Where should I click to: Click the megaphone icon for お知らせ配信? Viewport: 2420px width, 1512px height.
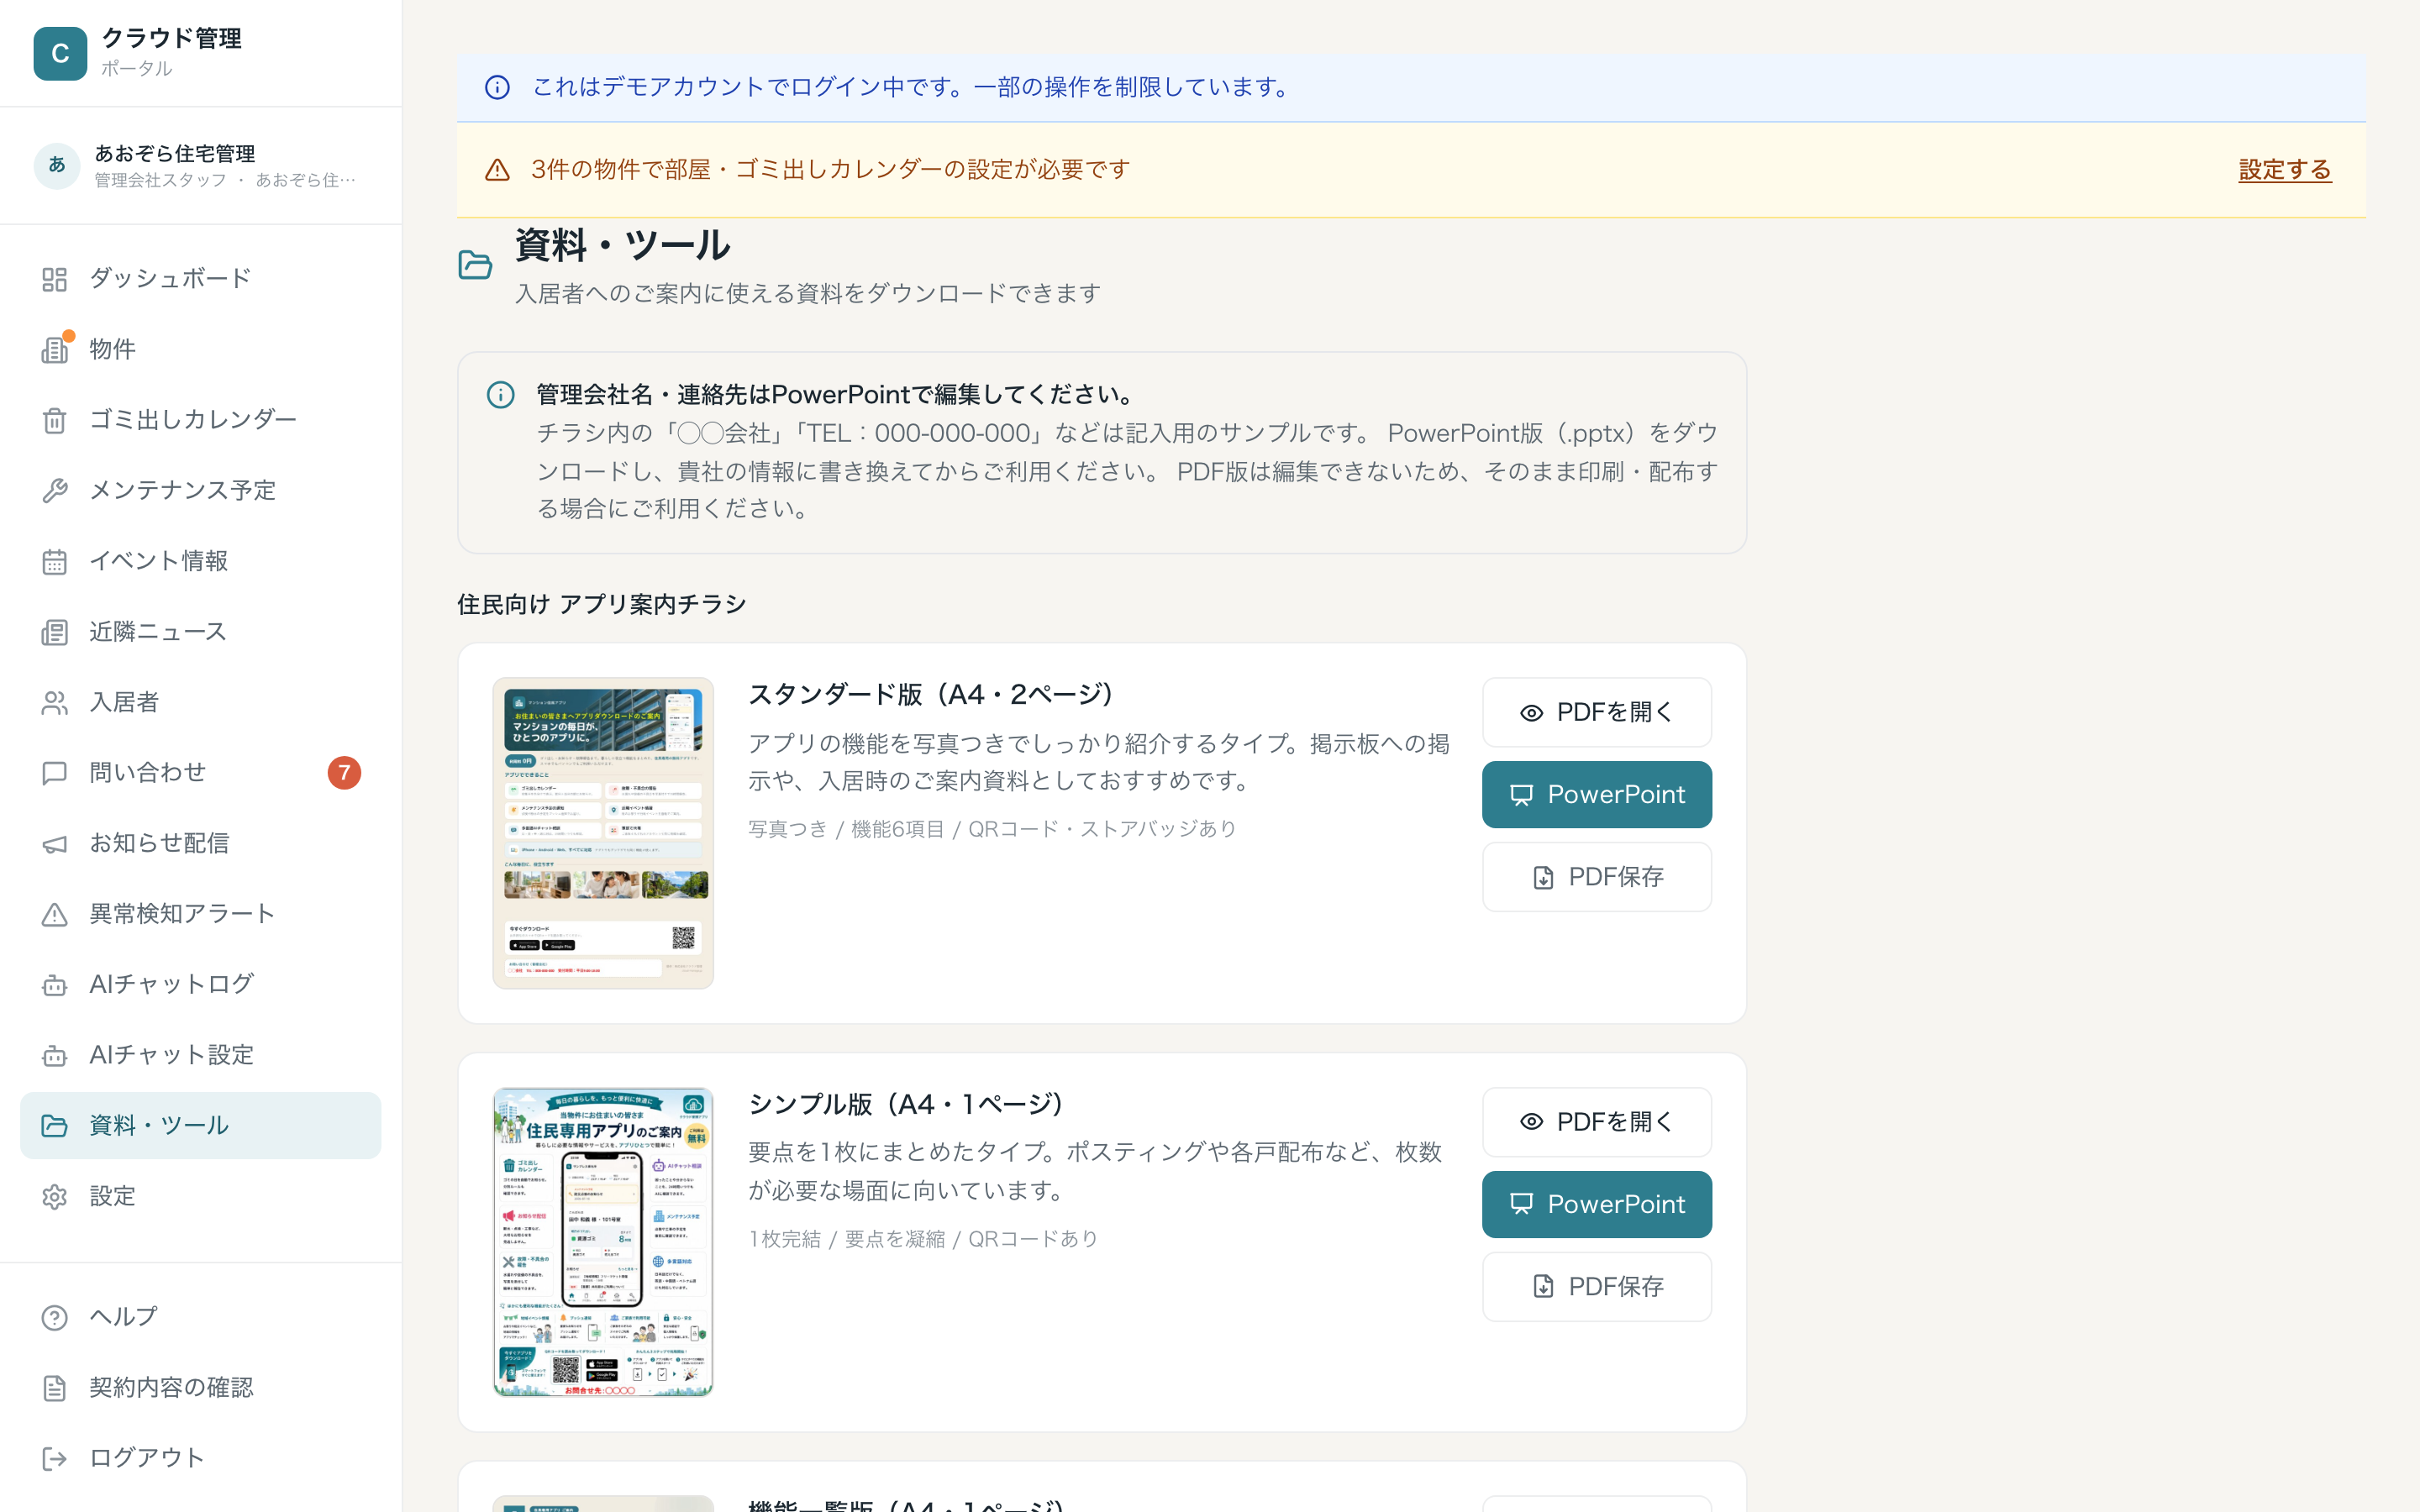pyautogui.click(x=54, y=844)
